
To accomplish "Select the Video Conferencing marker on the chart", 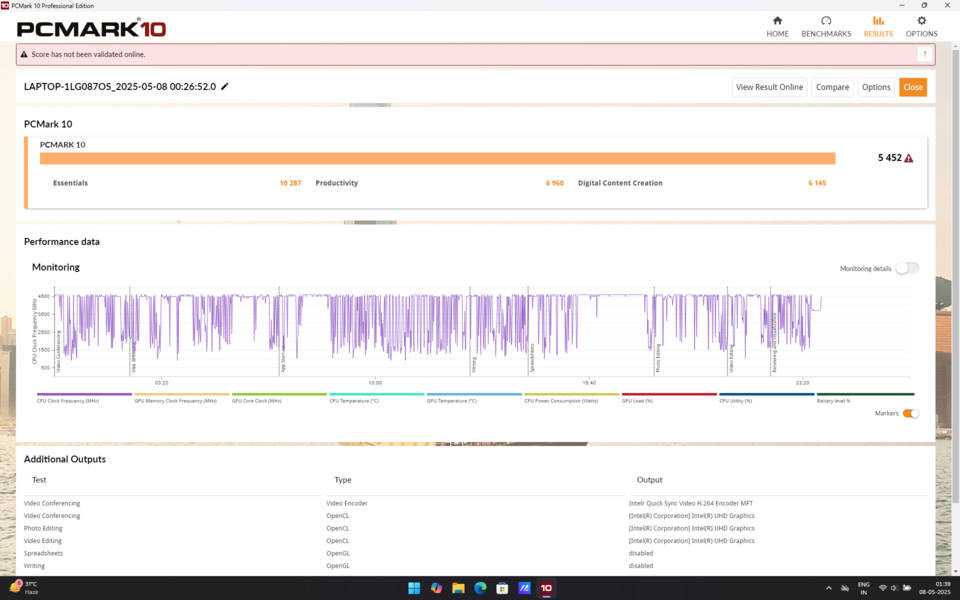I will point(59,353).
